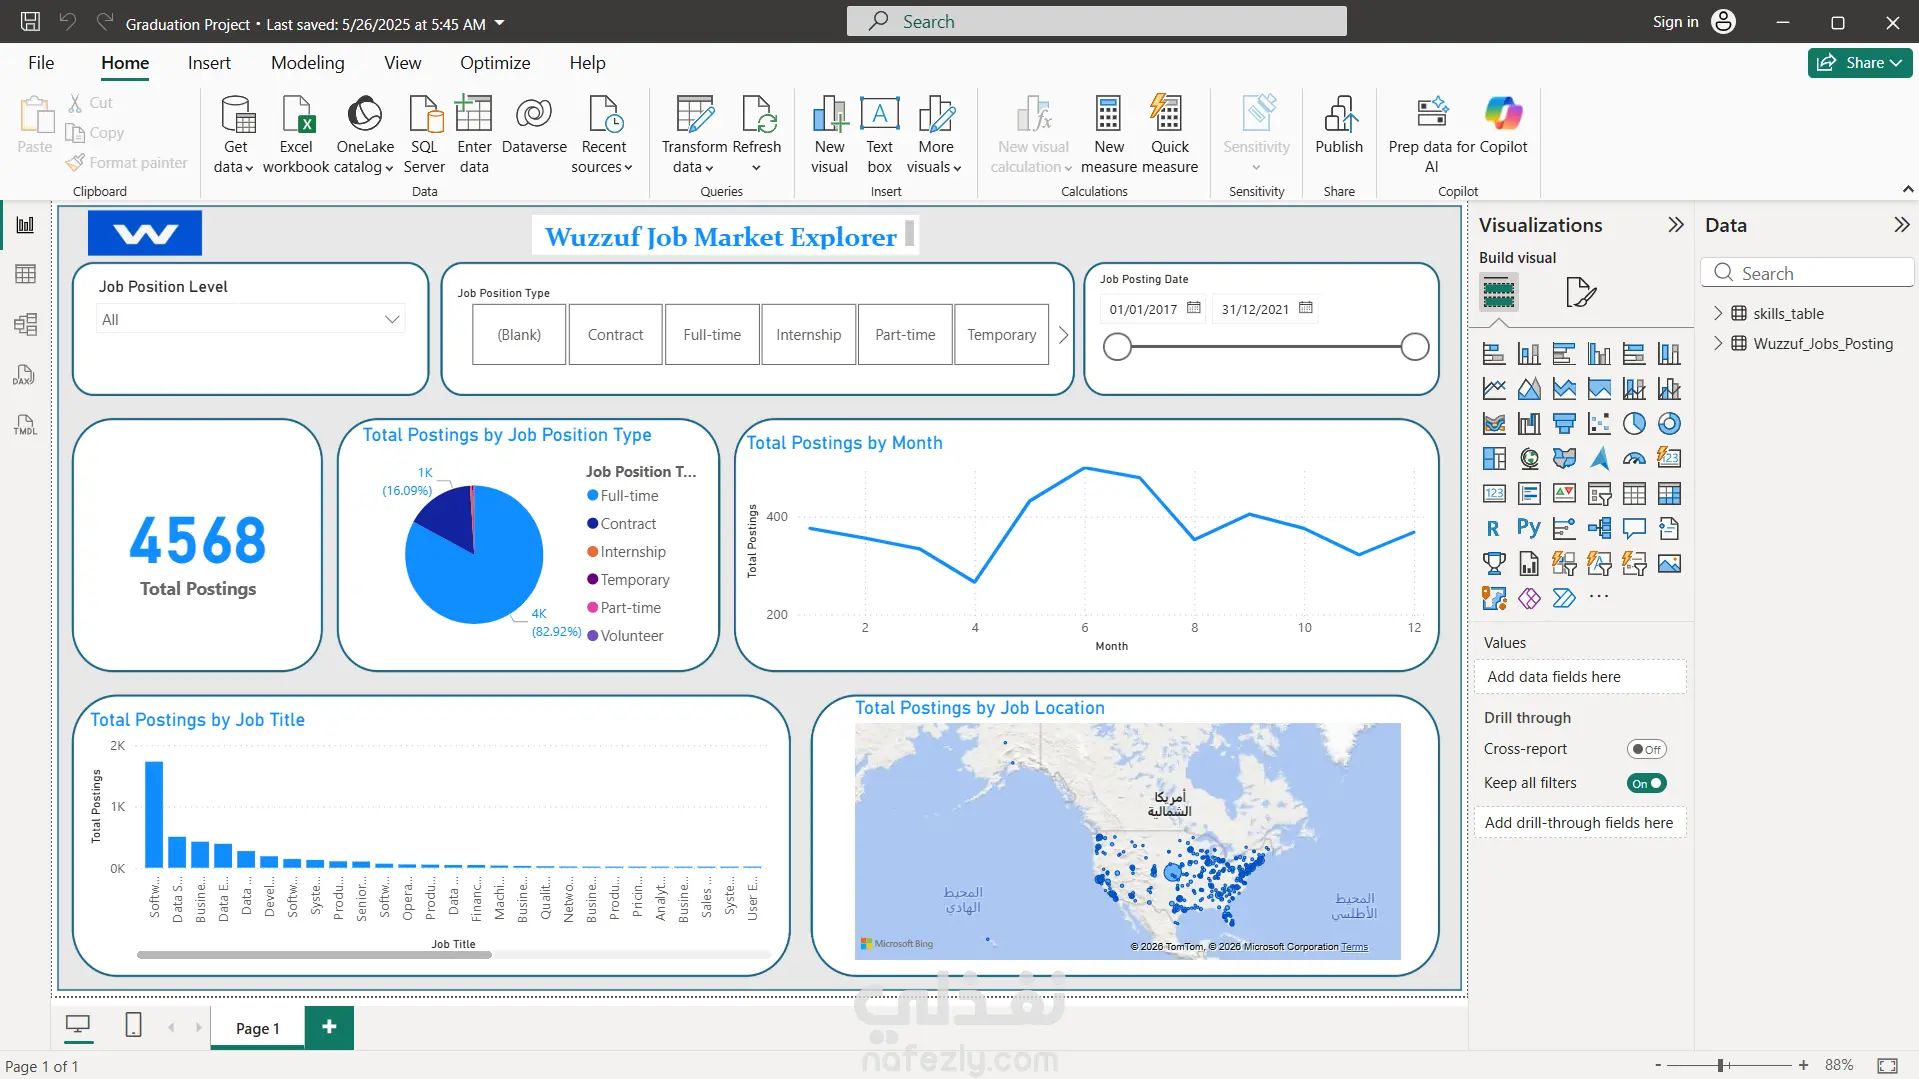Select the pie chart visual type
Image resolution: width=1919 pixels, height=1079 pixels.
(1634, 424)
